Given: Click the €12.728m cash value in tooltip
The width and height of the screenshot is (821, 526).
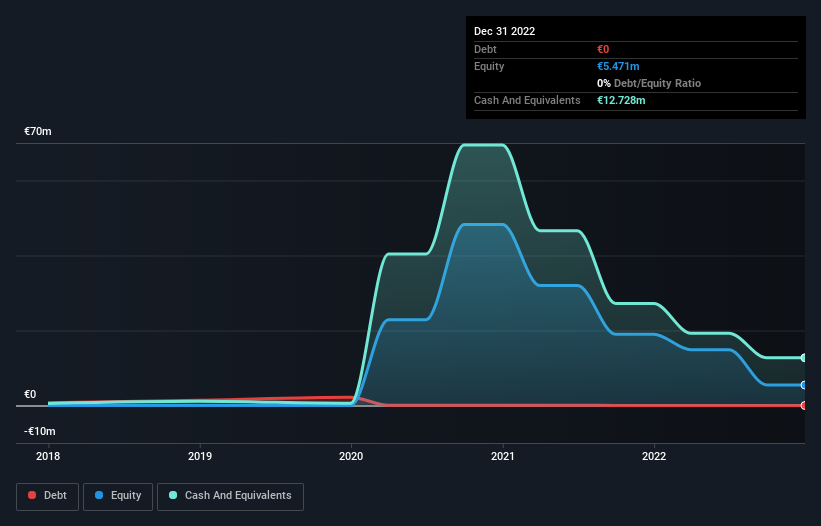Looking at the screenshot, I should coord(621,100).
